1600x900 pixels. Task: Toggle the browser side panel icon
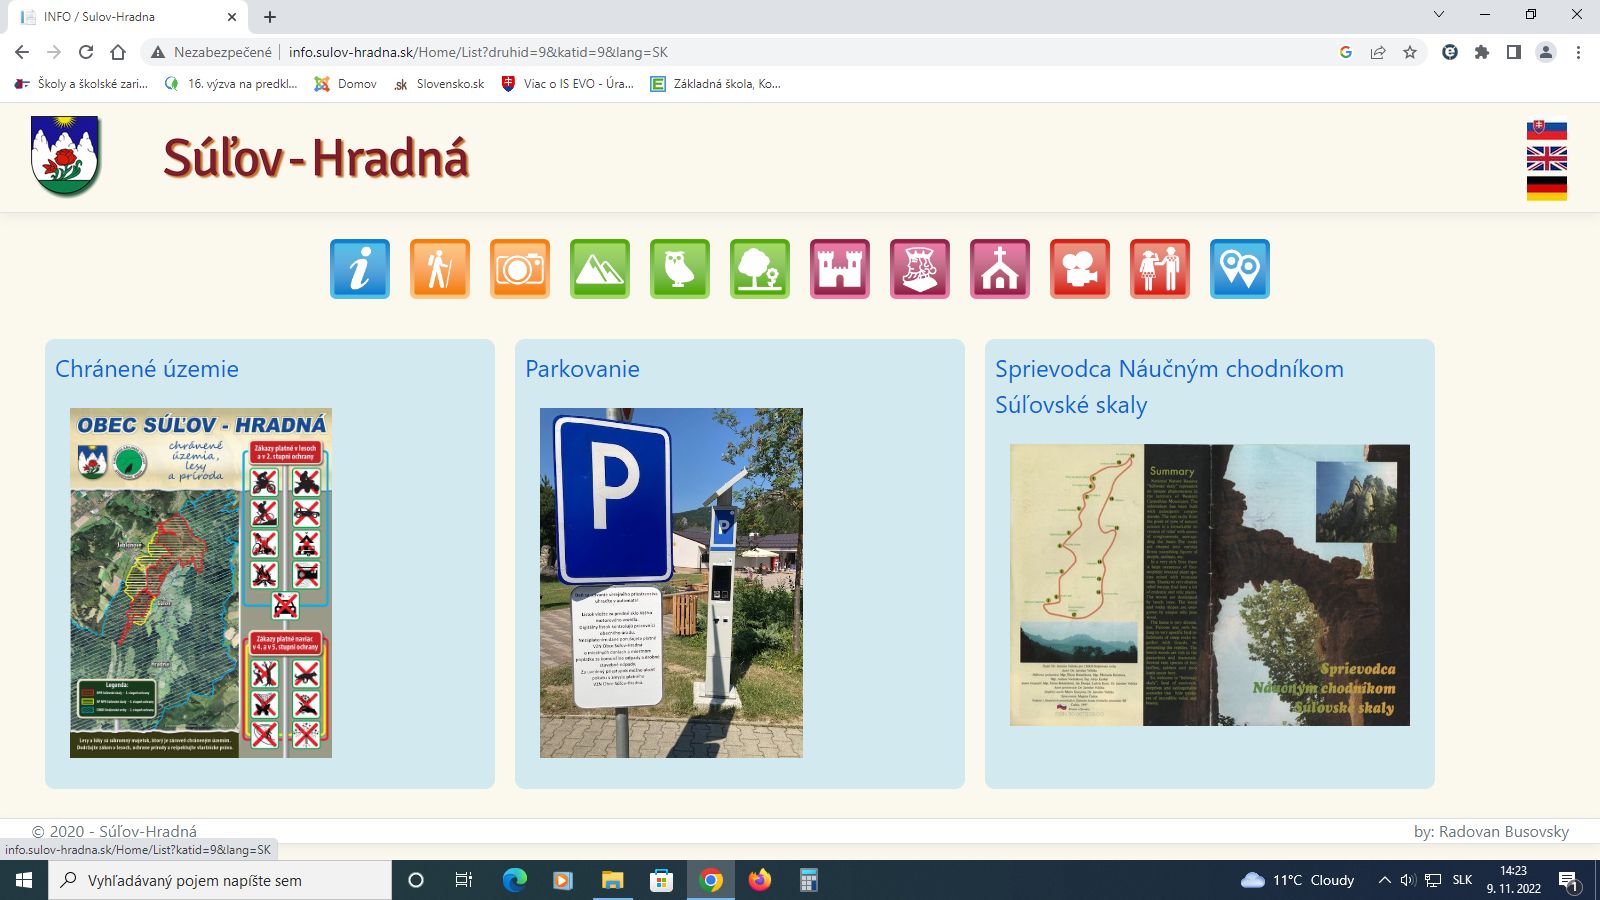[1514, 52]
